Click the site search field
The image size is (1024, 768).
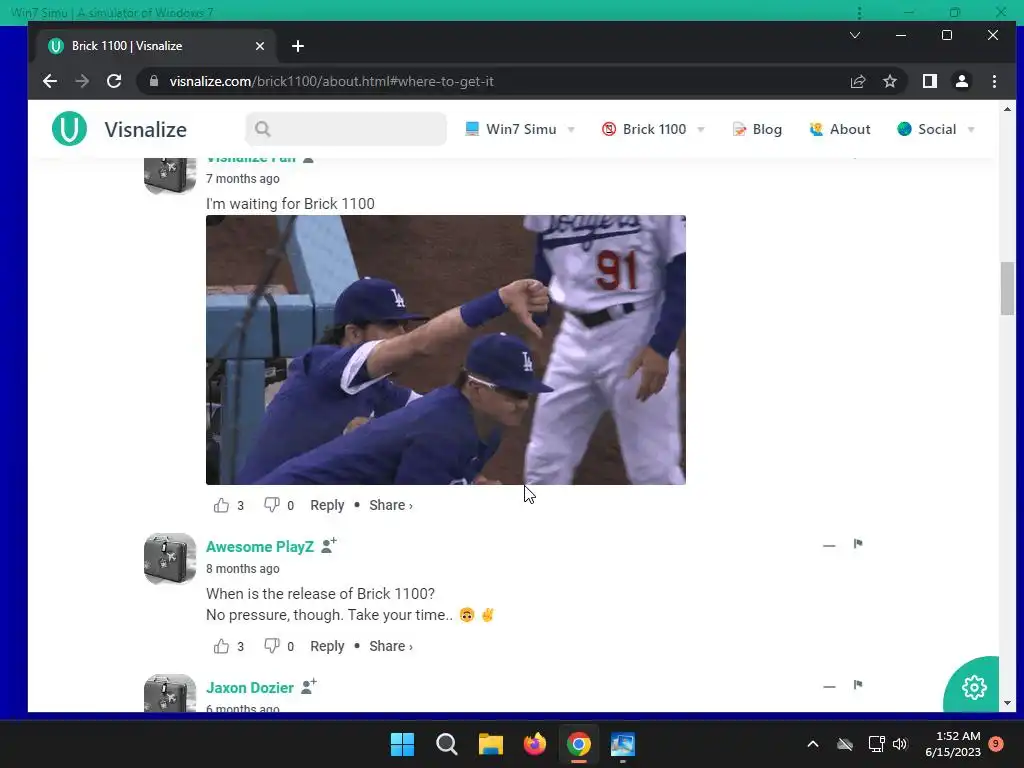pyautogui.click(x=346, y=129)
